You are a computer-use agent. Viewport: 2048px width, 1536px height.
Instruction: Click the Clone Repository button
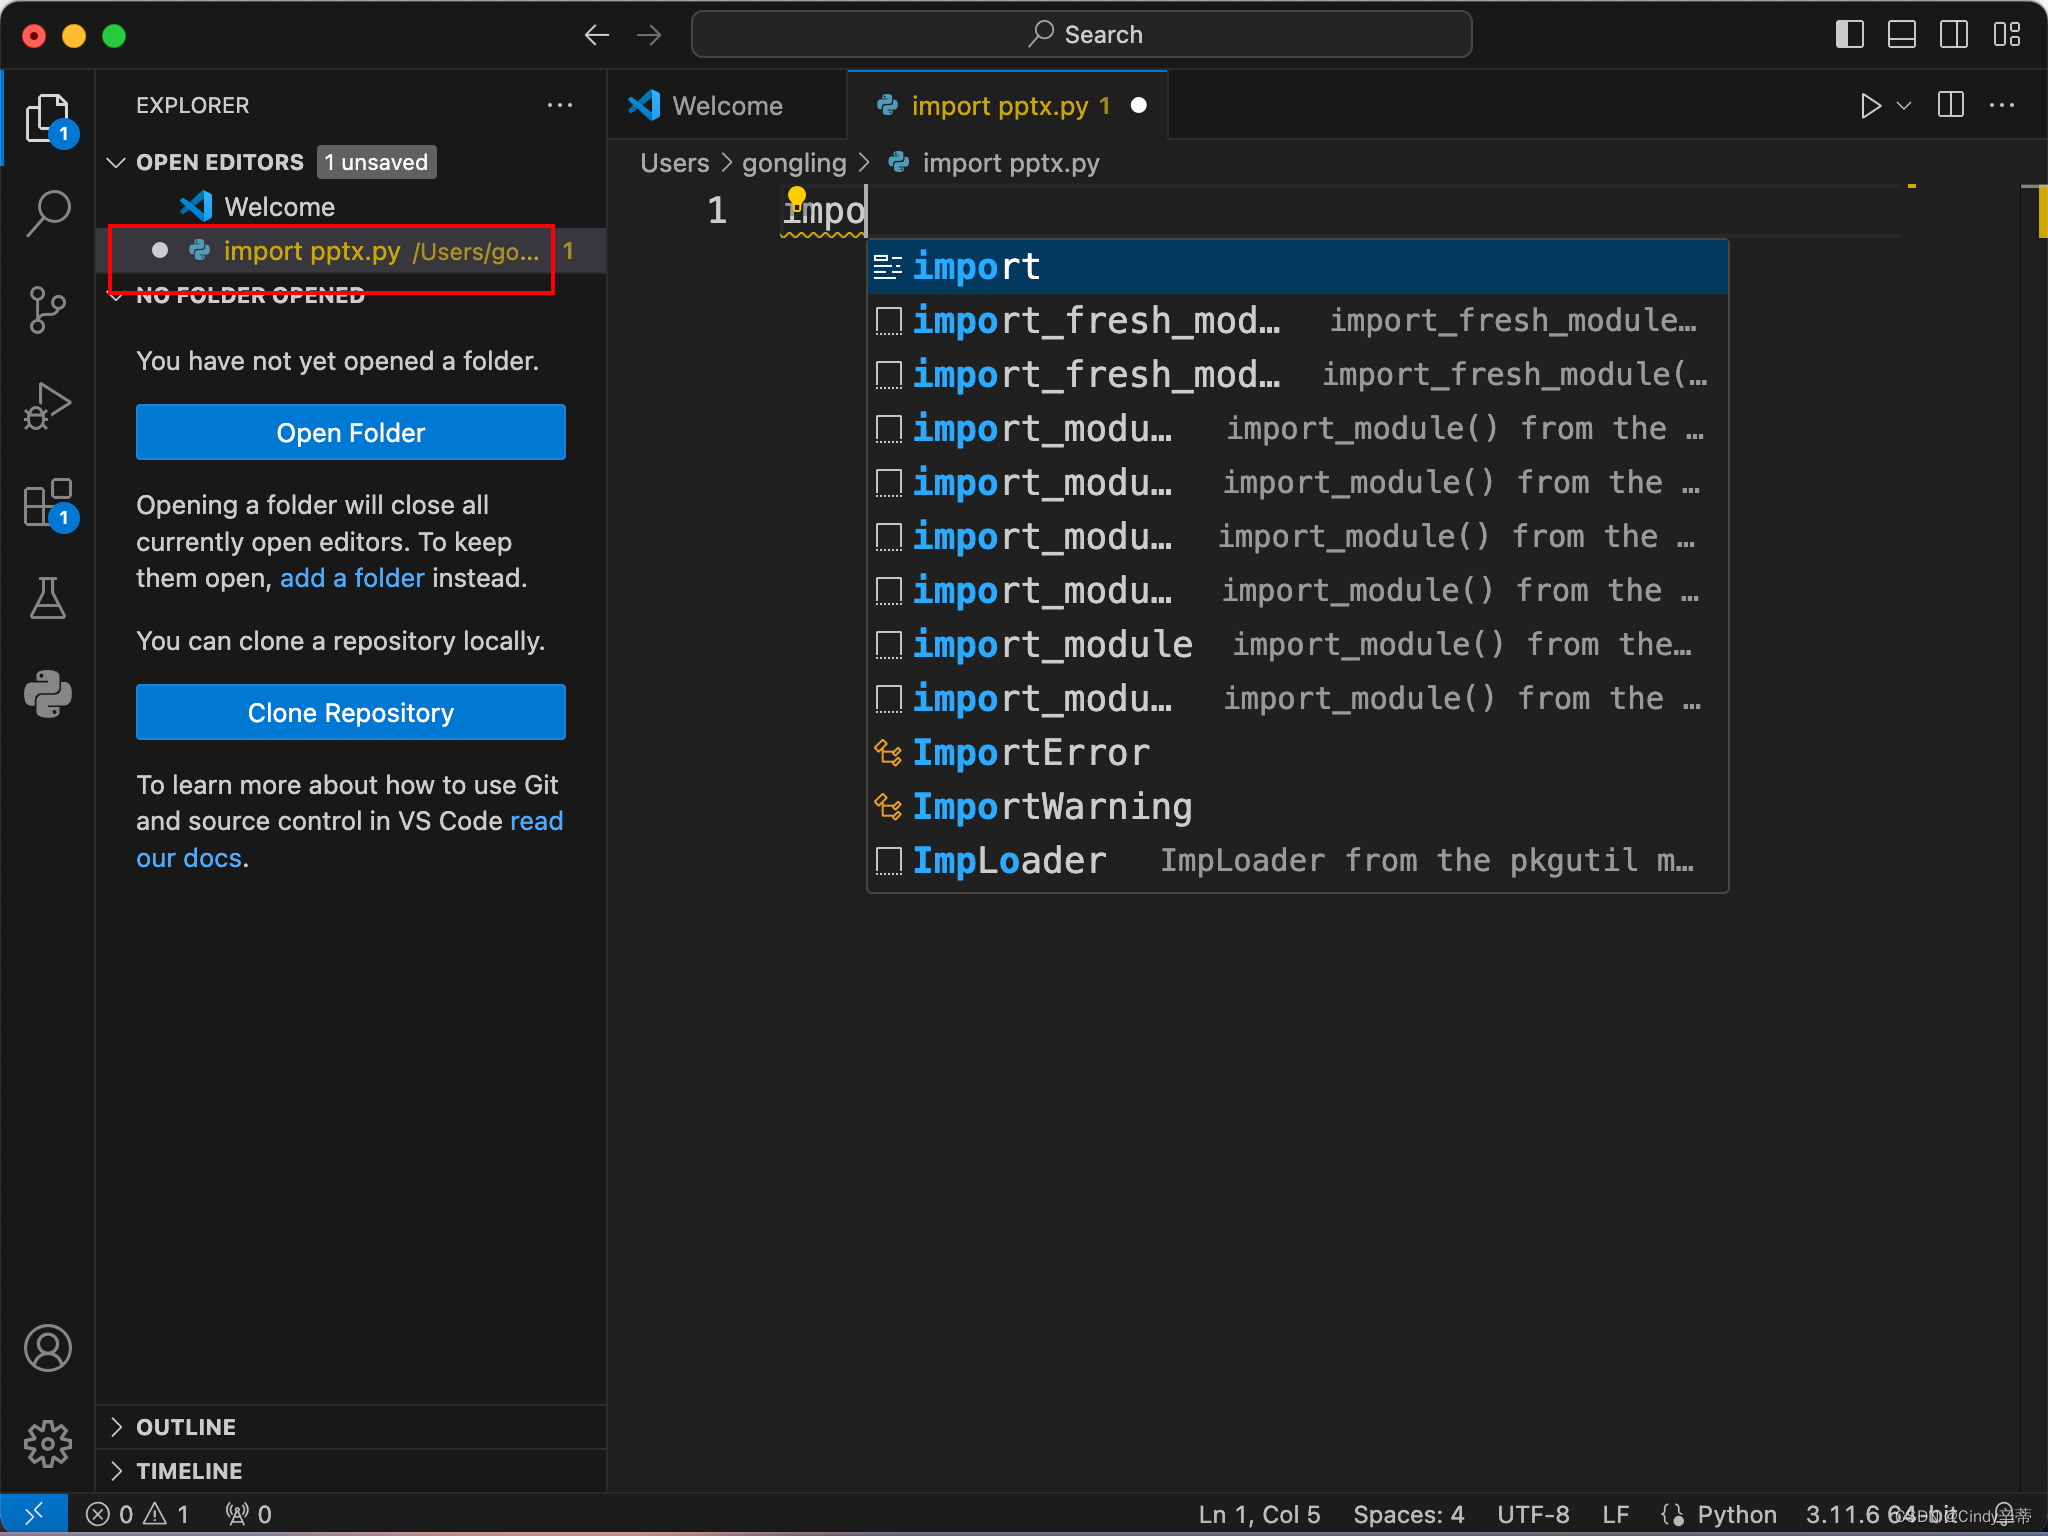(x=350, y=712)
